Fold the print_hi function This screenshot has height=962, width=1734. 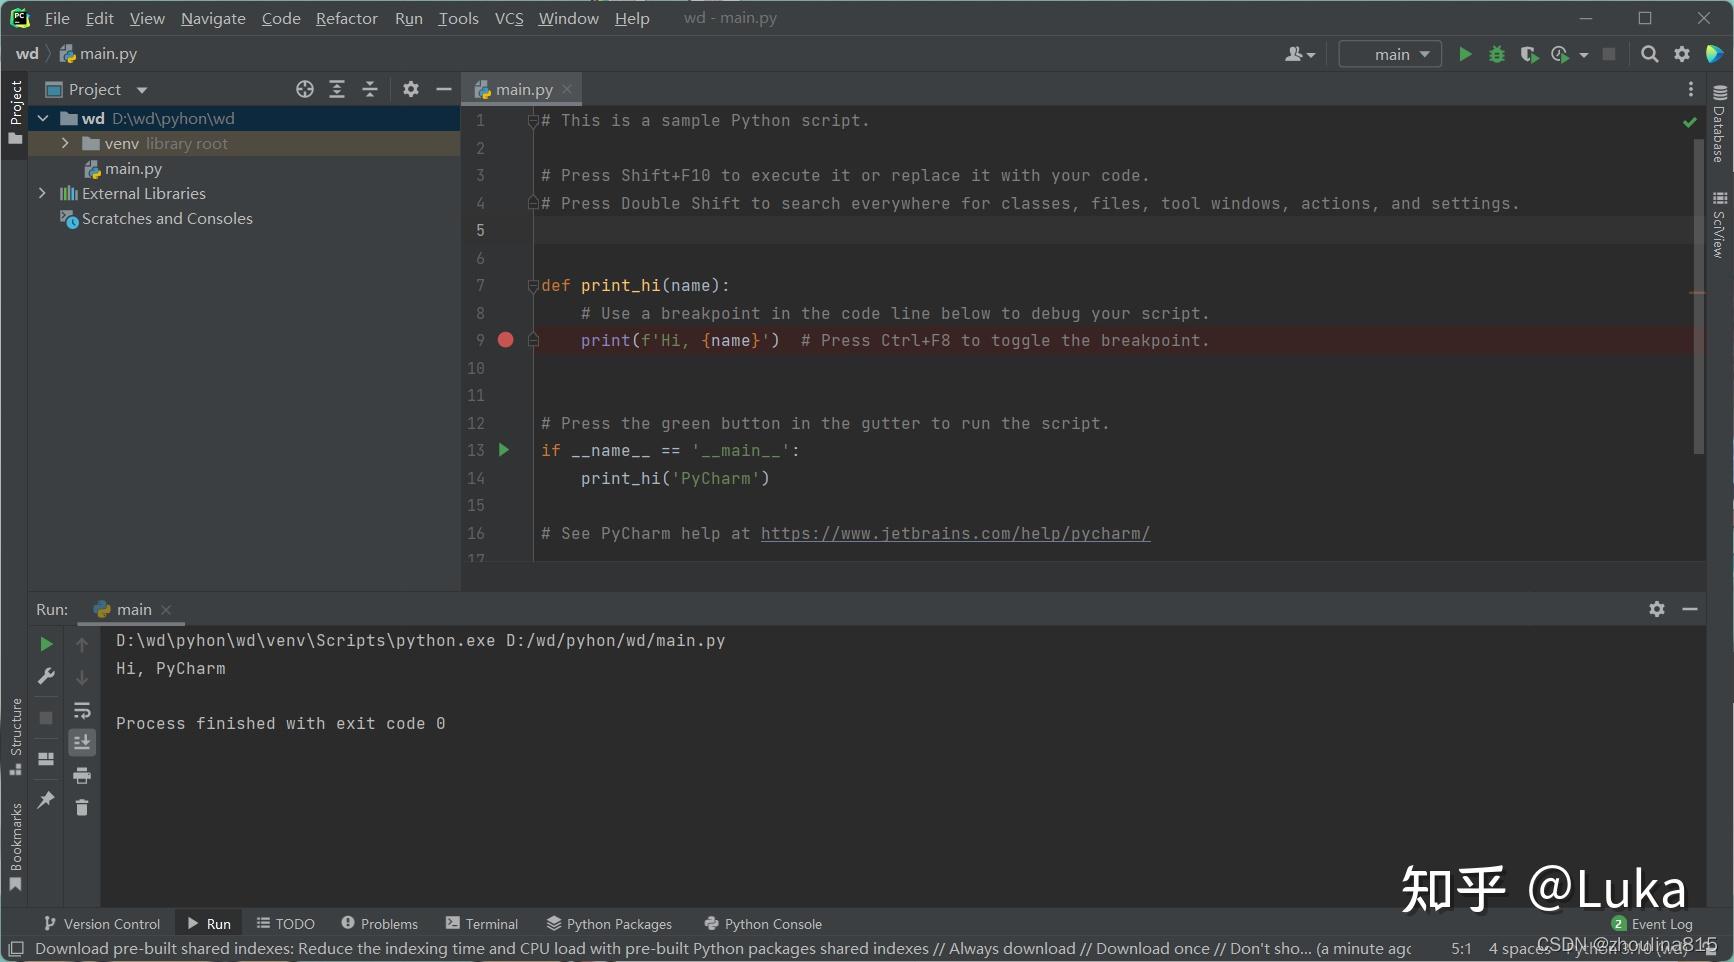tap(533, 286)
